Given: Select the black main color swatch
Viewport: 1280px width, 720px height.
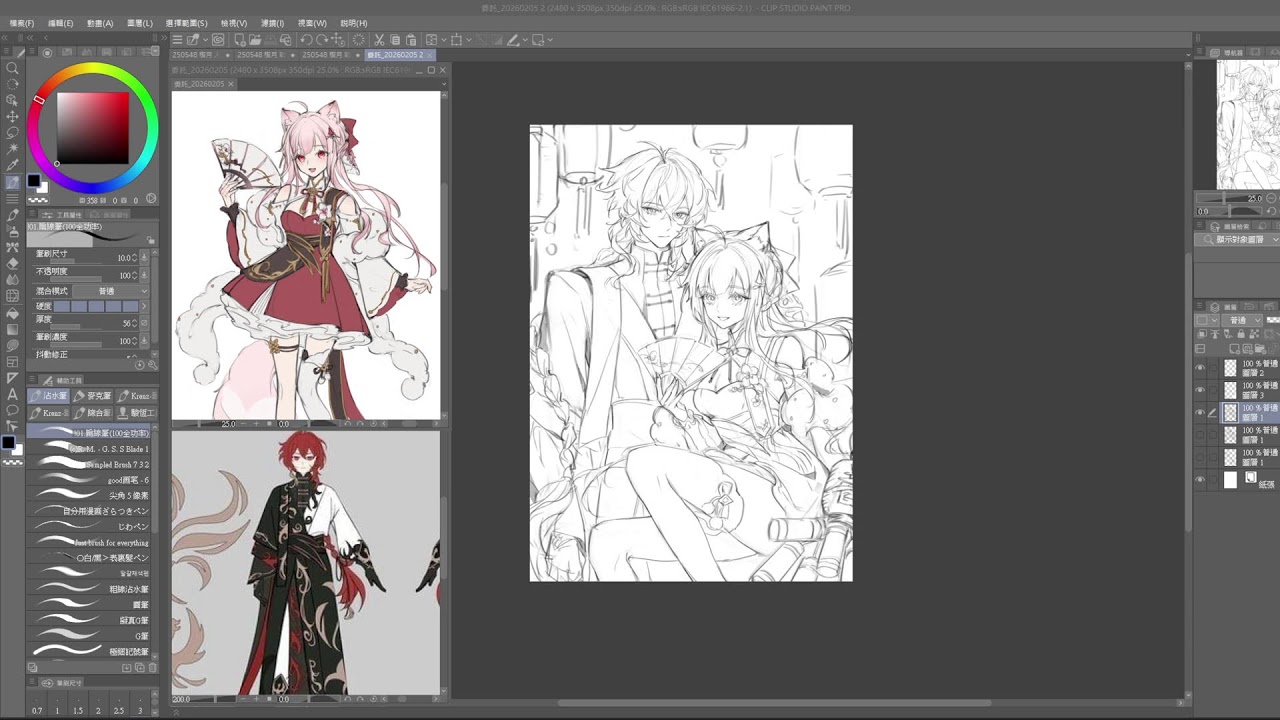Looking at the screenshot, I should pyautogui.click(x=34, y=181).
